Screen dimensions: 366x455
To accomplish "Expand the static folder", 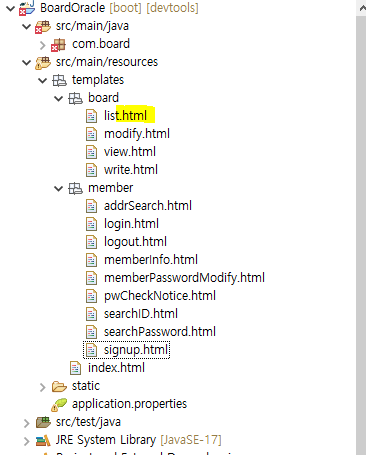I will pyautogui.click(x=43, y=387).
